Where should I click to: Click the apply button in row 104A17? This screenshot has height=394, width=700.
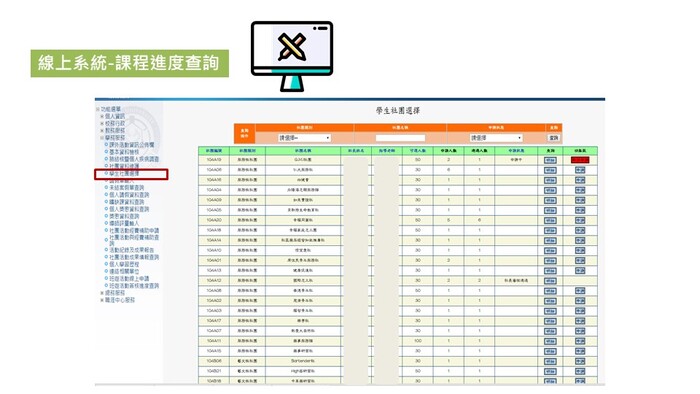pyautogui.click(x=580, y=321)
